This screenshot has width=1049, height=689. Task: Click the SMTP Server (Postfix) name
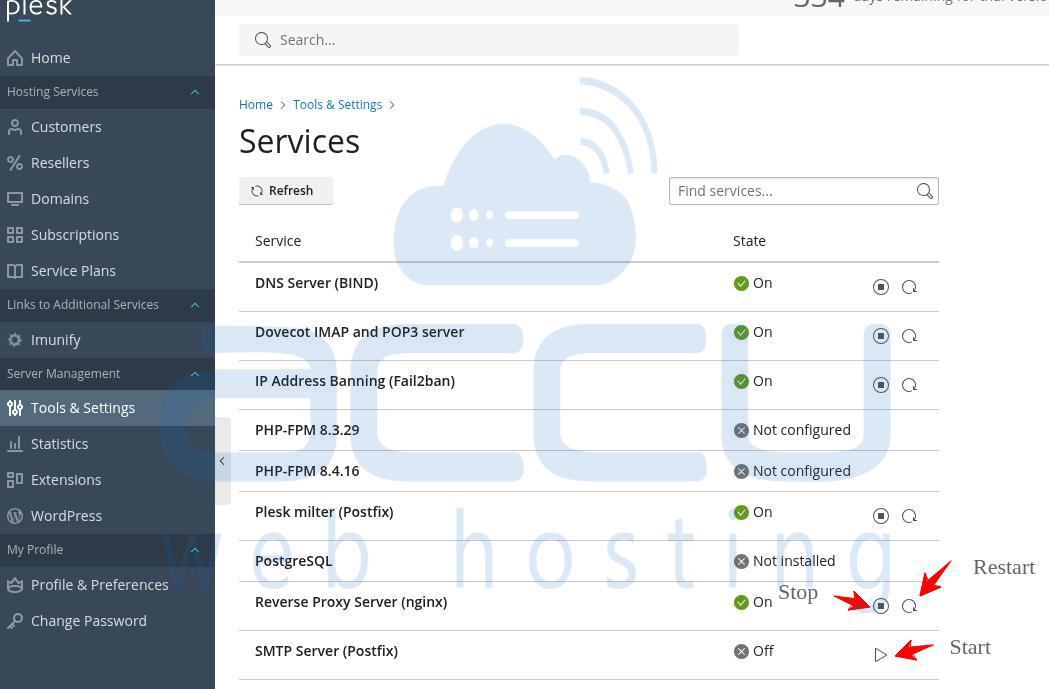[x=326, y=651]
